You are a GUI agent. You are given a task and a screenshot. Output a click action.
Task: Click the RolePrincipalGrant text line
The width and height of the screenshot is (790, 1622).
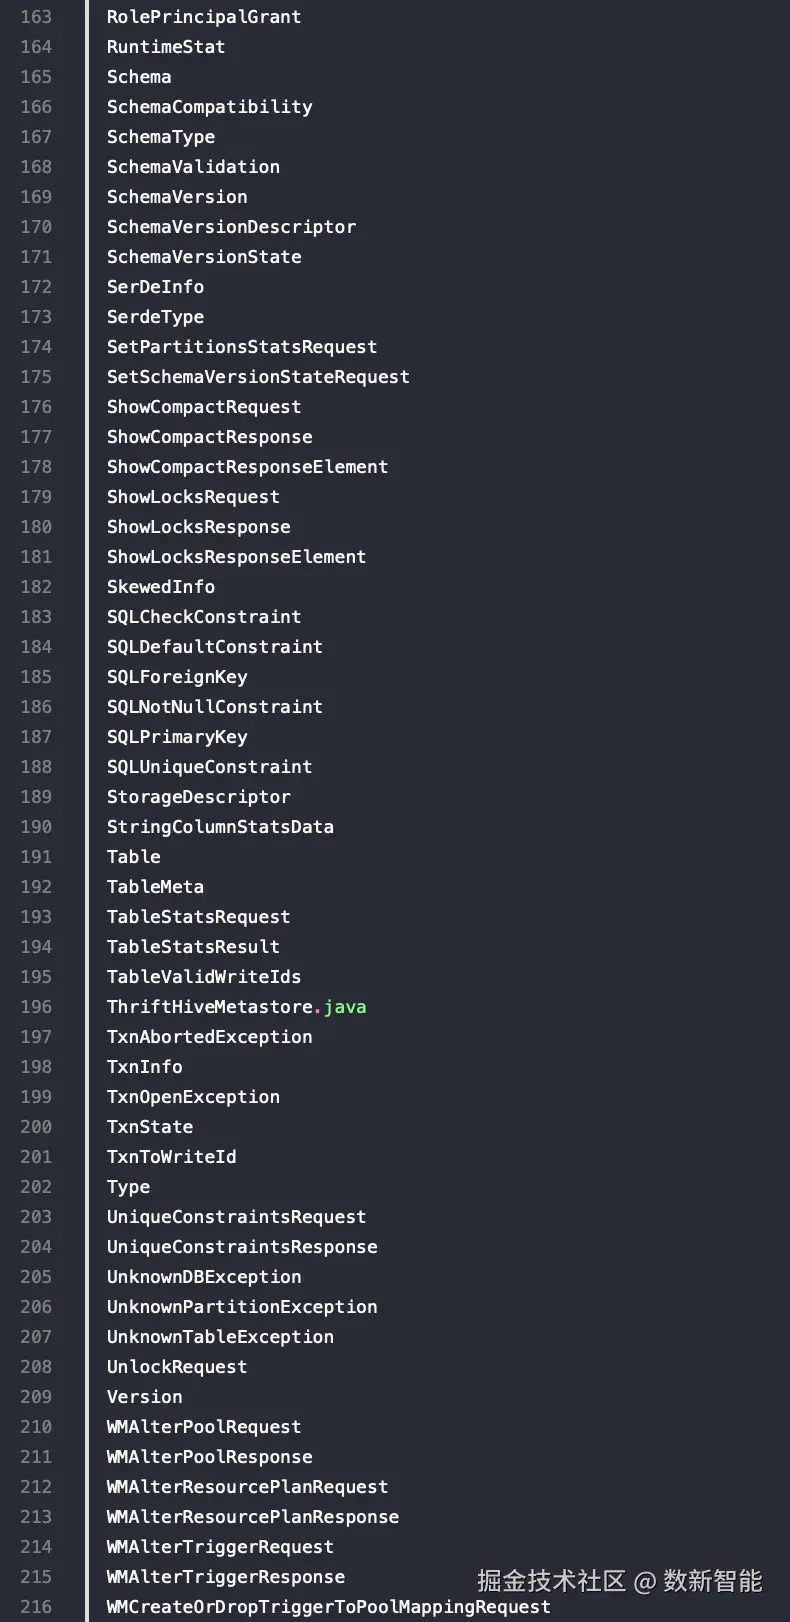(x=203, y=17)
